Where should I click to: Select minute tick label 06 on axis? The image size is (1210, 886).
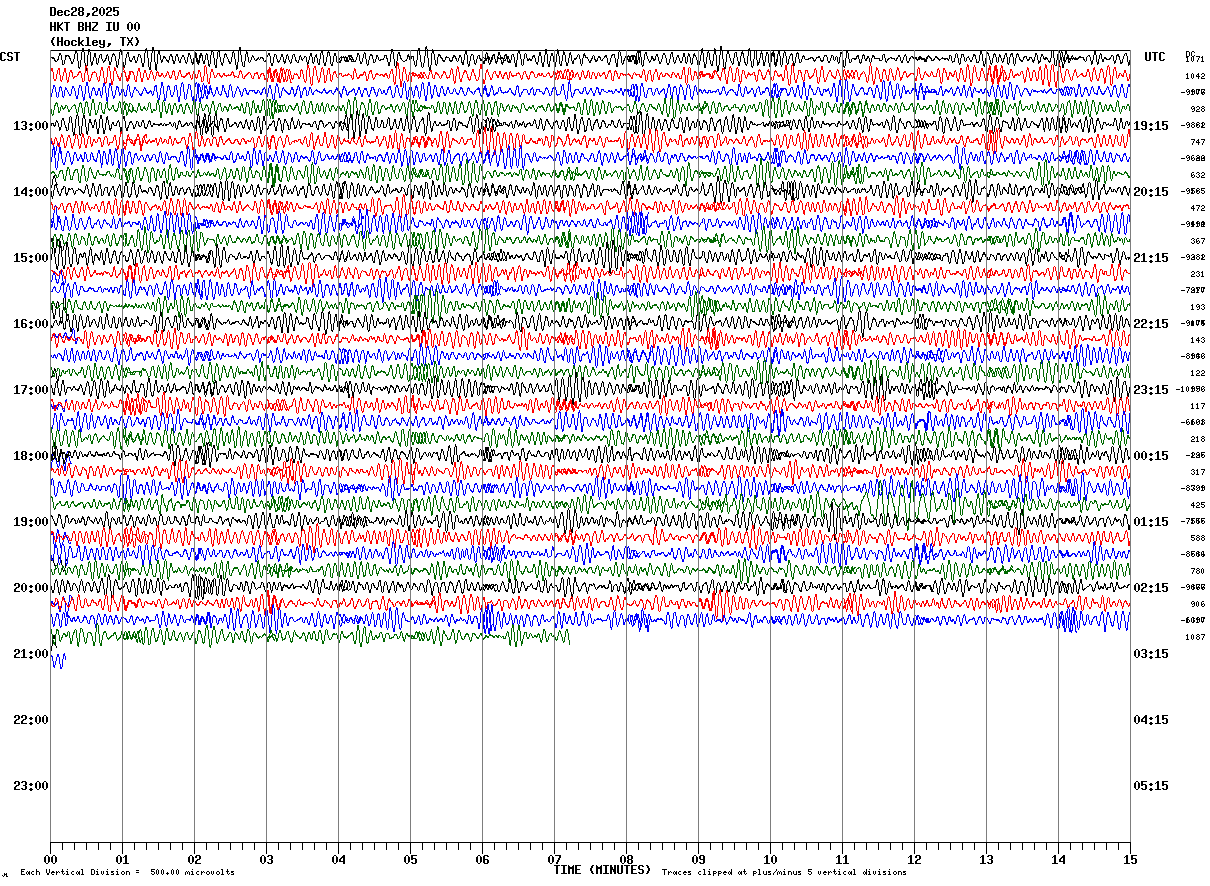[482, 859]
